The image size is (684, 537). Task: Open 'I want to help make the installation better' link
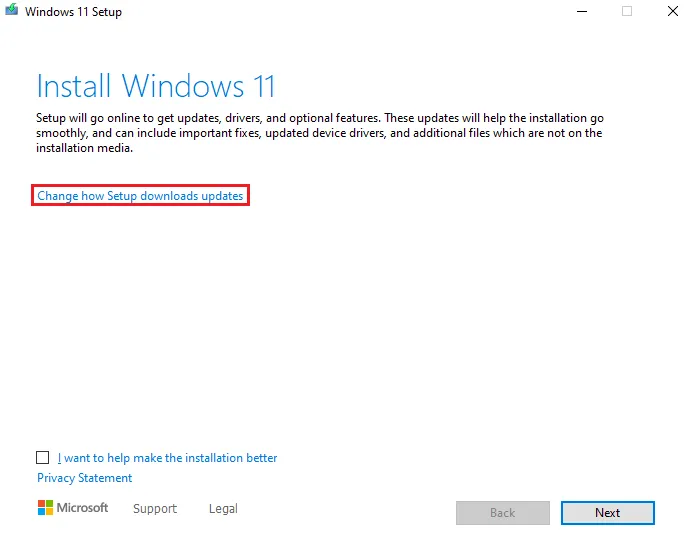pos(168,458)
